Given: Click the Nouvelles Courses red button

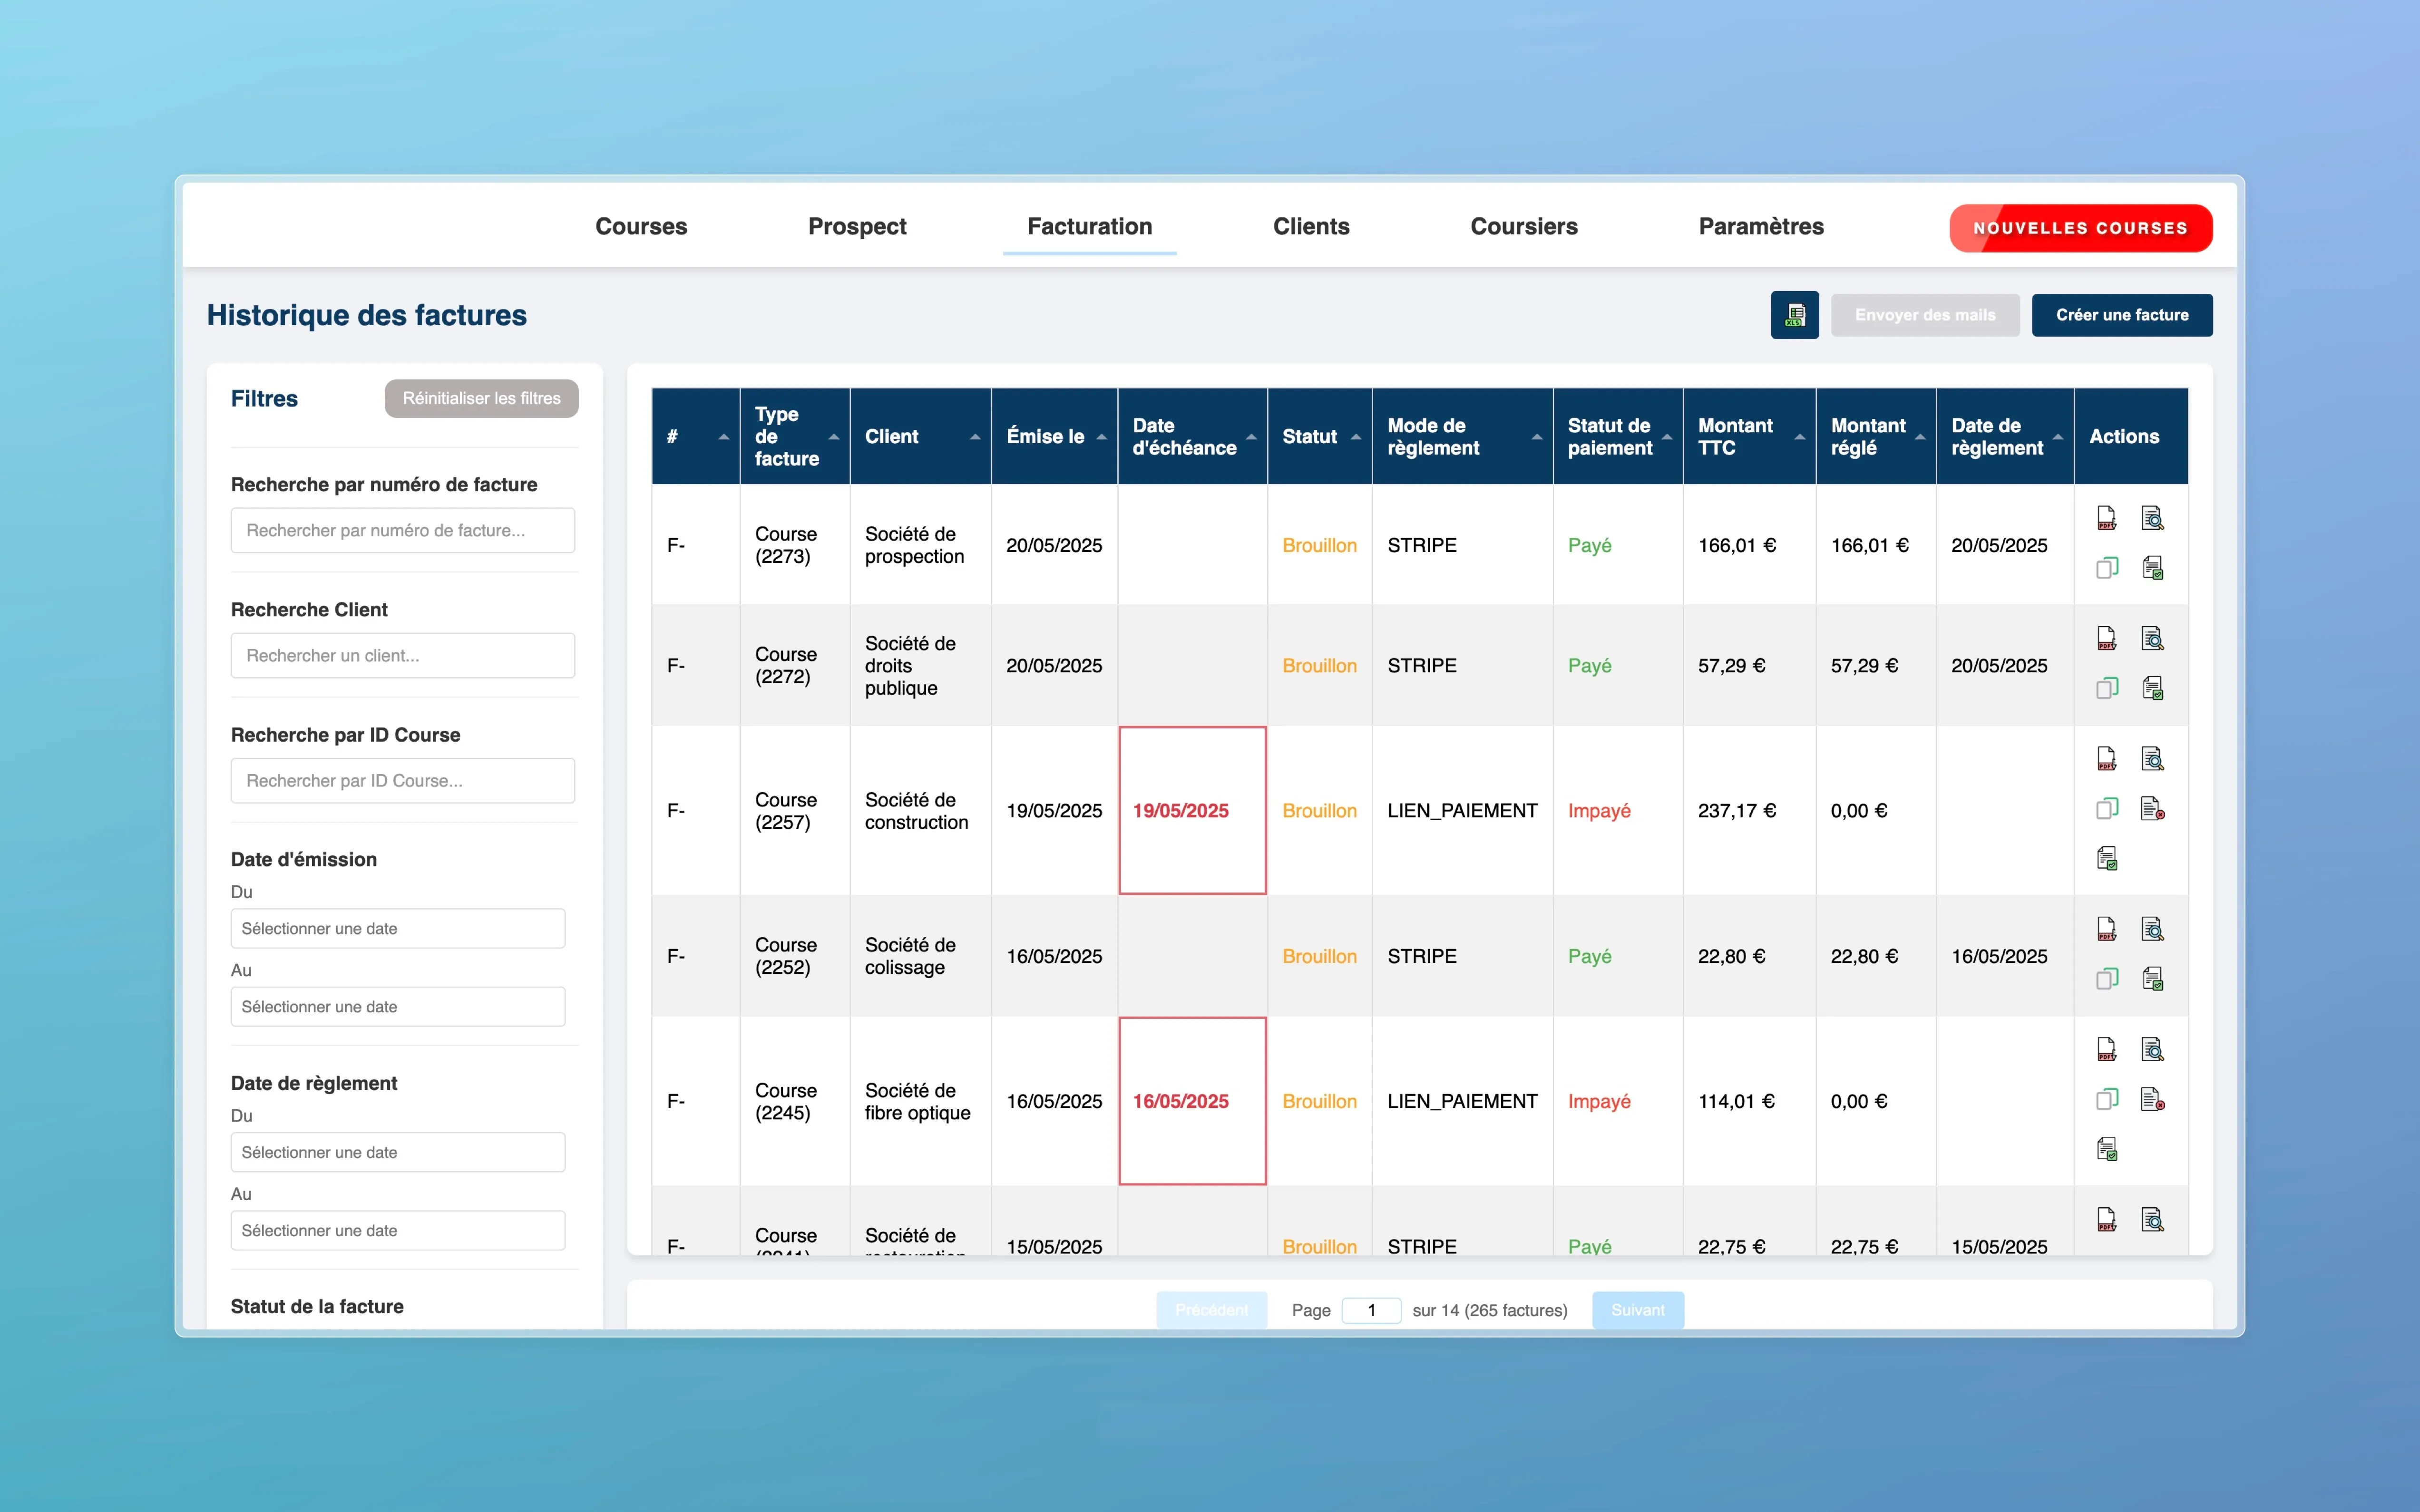Looking at the screenshot, I should 2080,228.
